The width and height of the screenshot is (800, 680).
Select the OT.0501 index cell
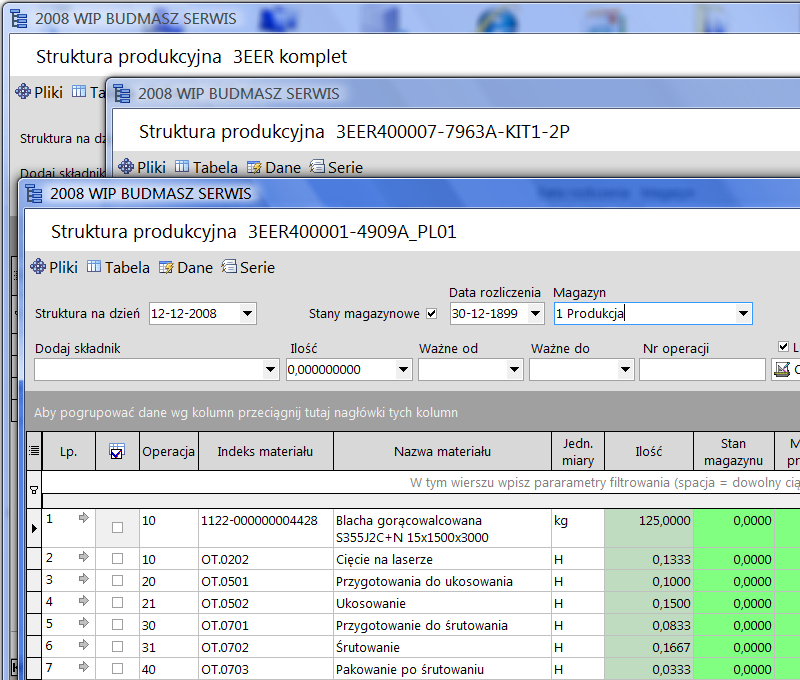(x=266, y=581)
